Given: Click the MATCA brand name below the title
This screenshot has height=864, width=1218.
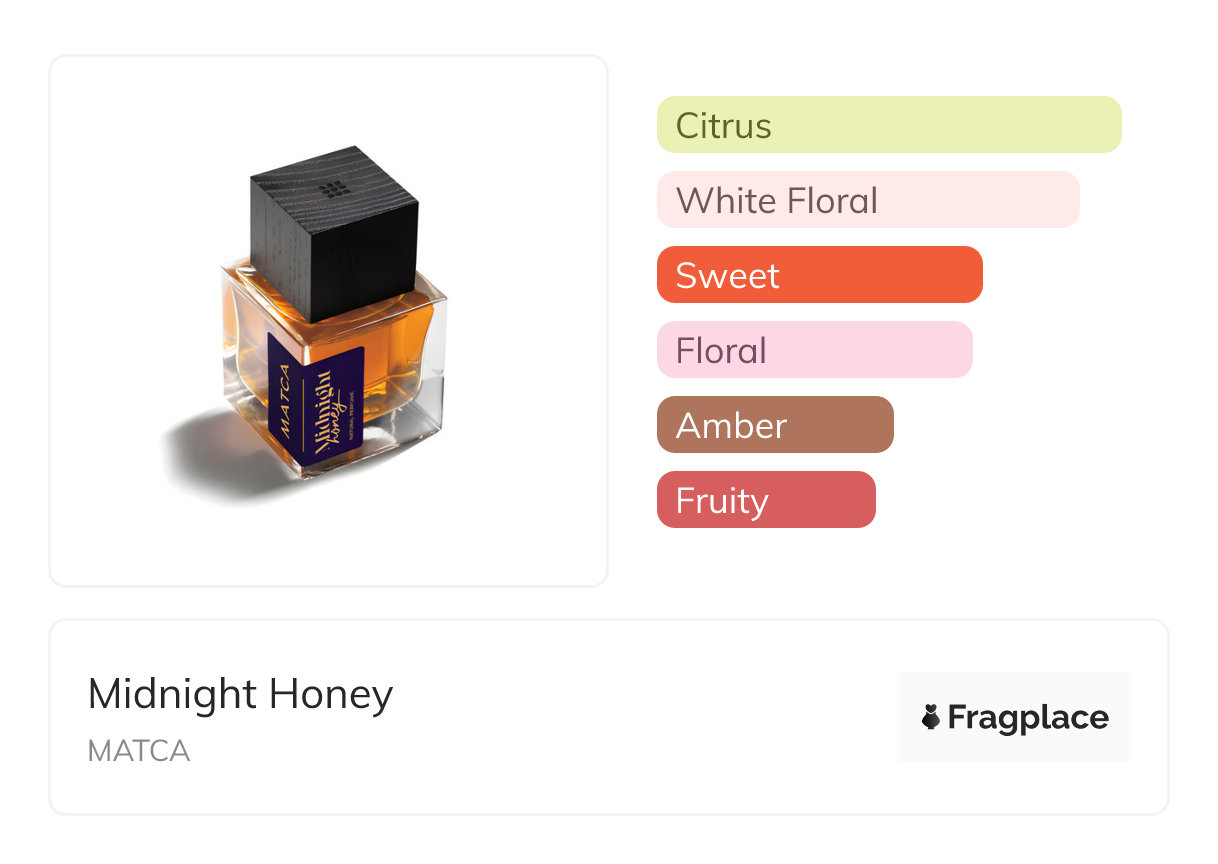Looking at the screenshot, I should tap(139, 751).
